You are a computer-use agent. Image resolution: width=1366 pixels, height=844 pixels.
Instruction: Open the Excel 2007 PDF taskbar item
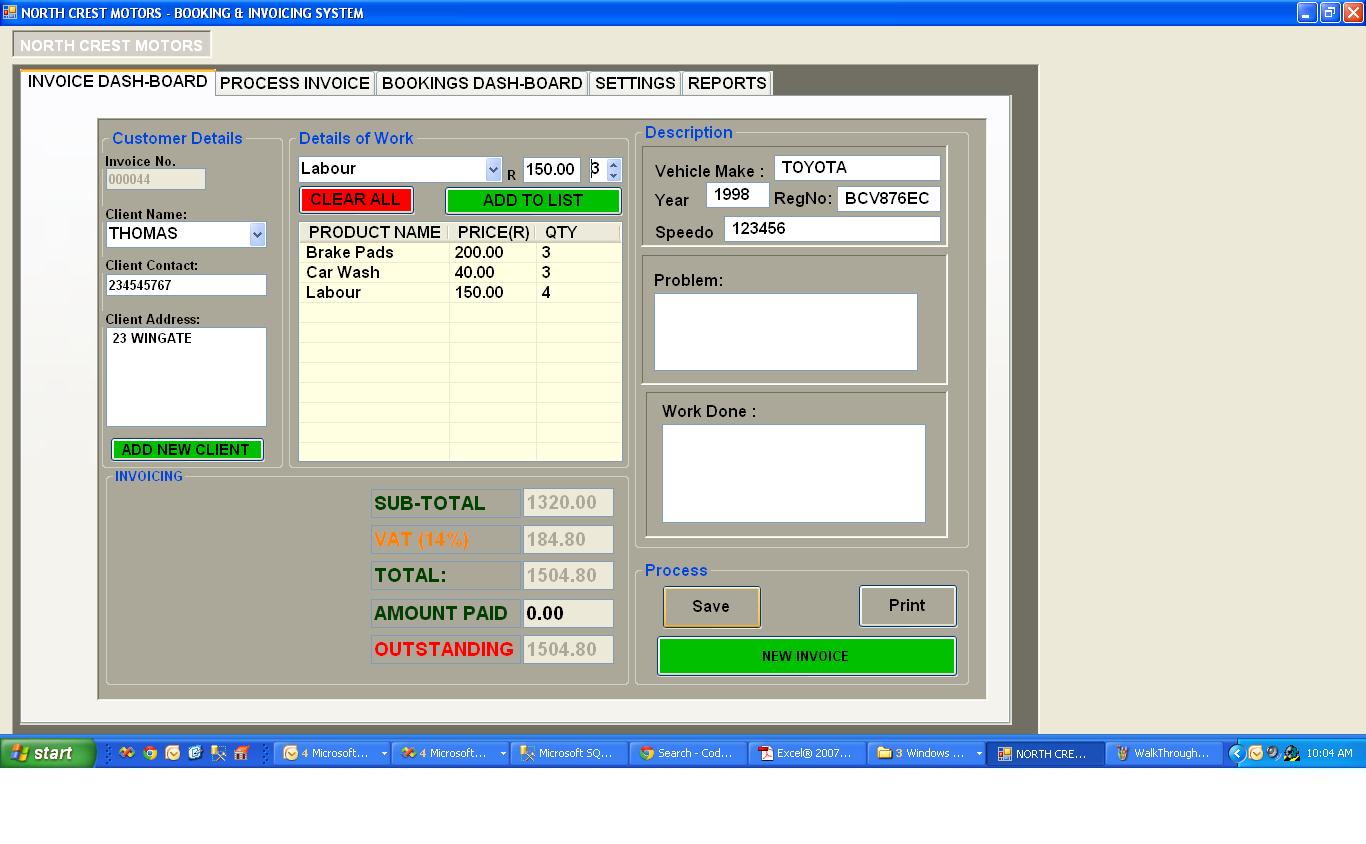(x=805, y=753)
